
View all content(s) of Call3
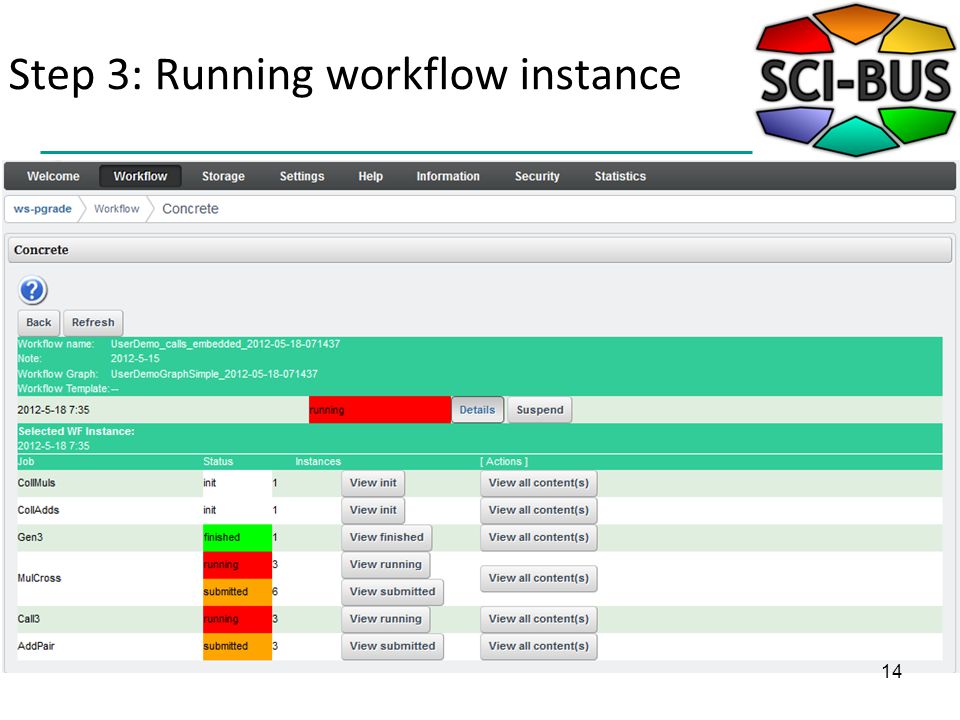pyautogui.click(x=539, y=619)
